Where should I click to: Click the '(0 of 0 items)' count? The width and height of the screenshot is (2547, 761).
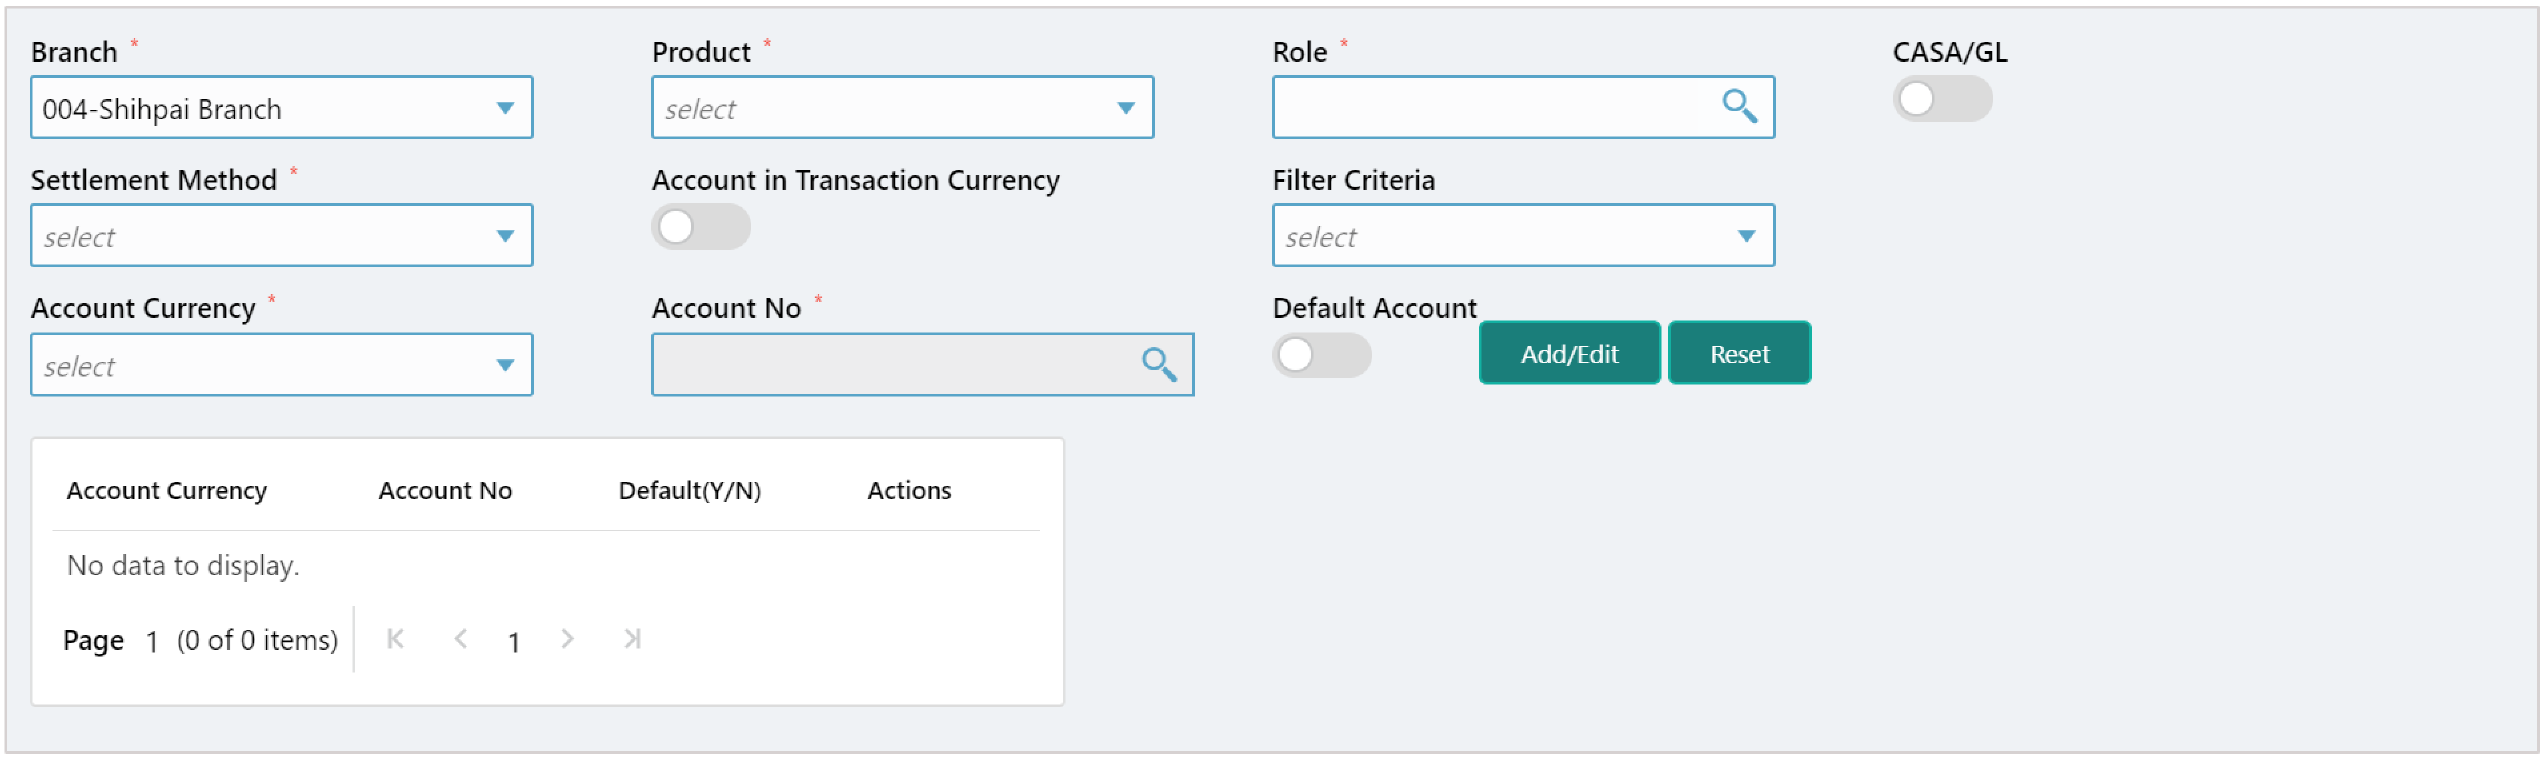coord(258,640)
